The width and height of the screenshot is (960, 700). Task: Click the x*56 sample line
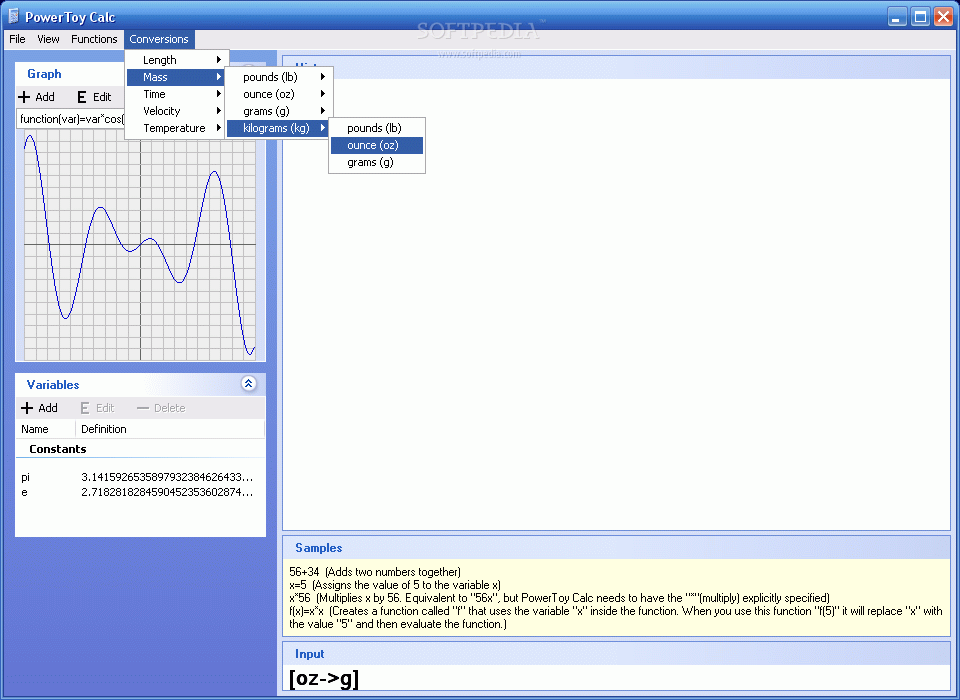pyautogui.click(x=560, y=598)
